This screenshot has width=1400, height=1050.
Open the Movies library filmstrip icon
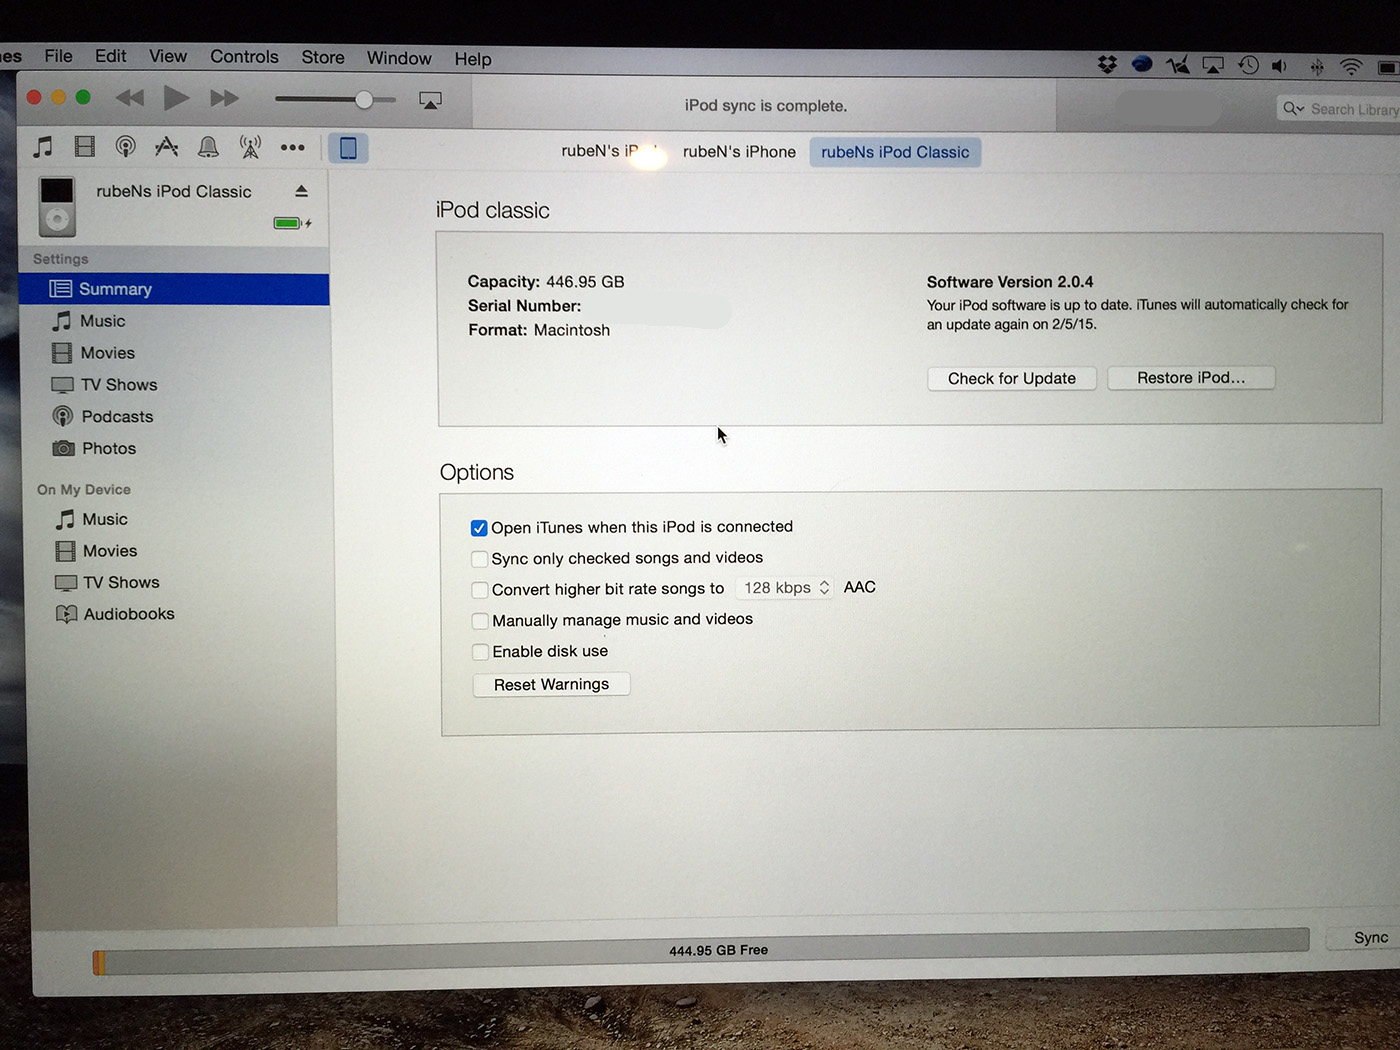pos(85,147)
